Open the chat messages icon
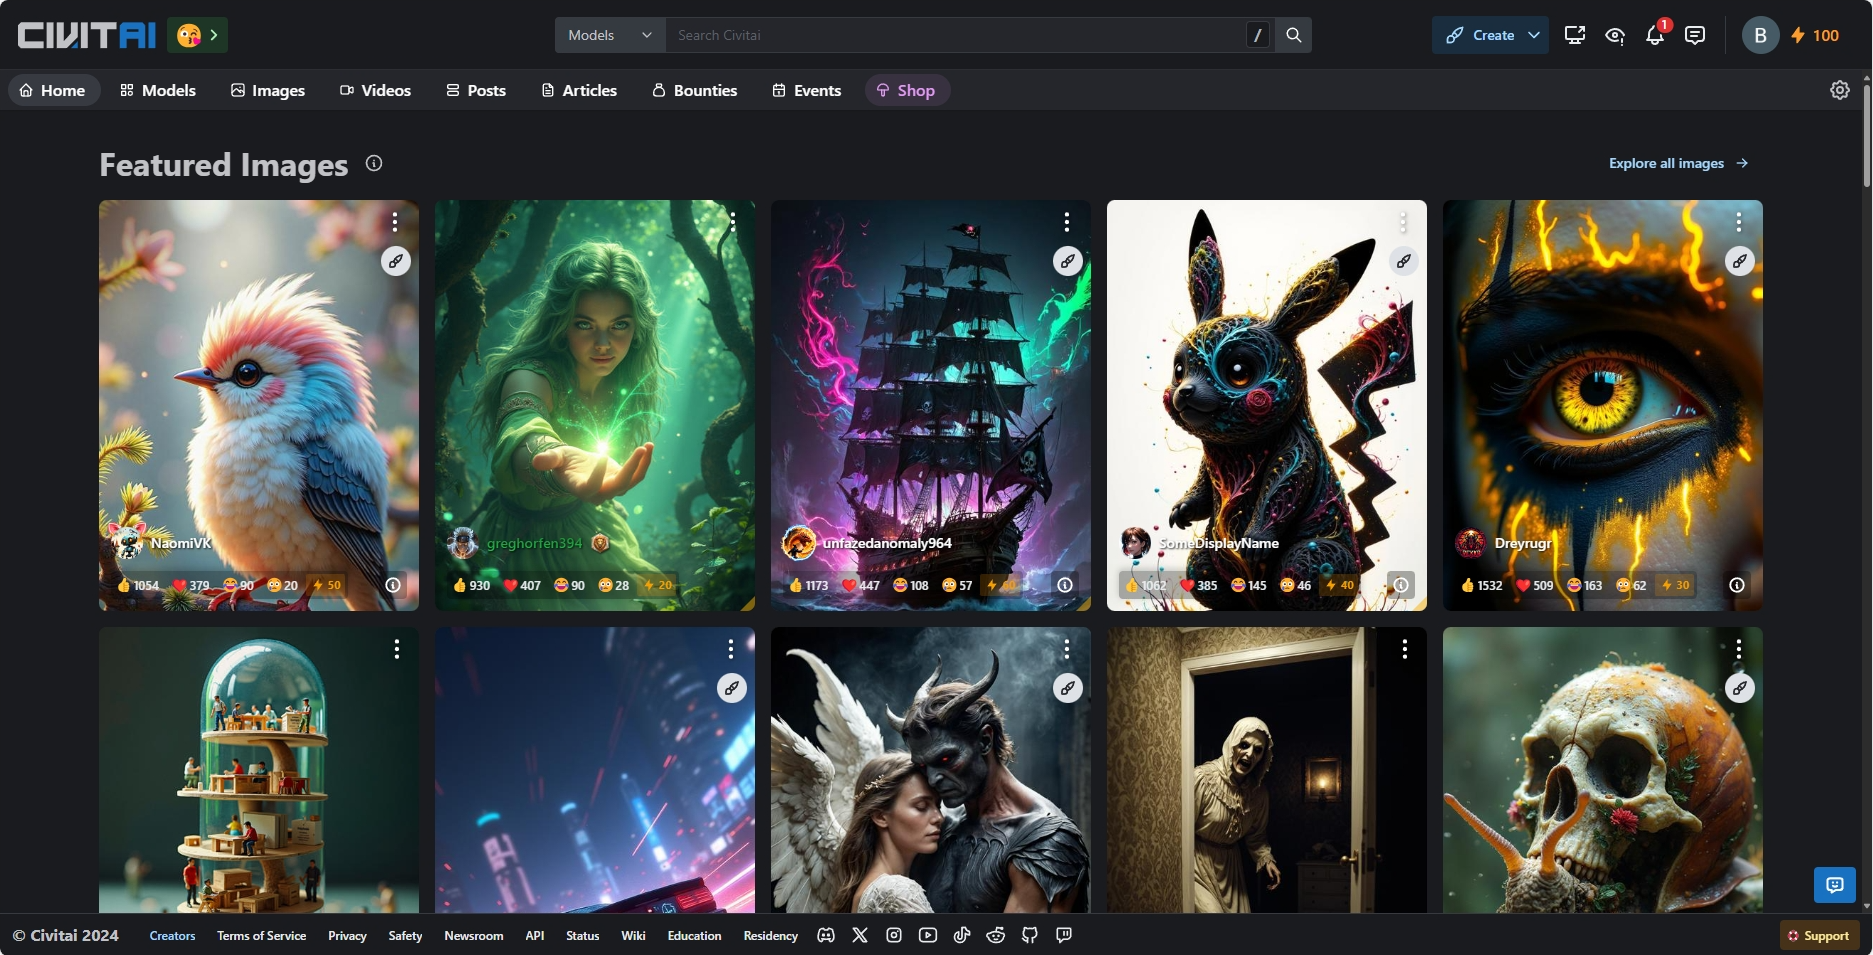Screen dimensions: 1873x955 pos(1695,35)
